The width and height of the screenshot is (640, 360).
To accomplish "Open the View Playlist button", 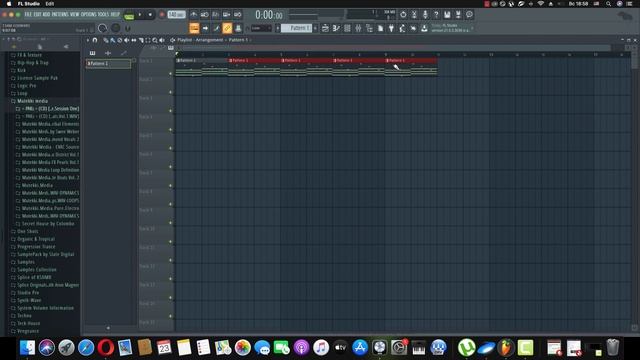I will [x=194, y=28].
